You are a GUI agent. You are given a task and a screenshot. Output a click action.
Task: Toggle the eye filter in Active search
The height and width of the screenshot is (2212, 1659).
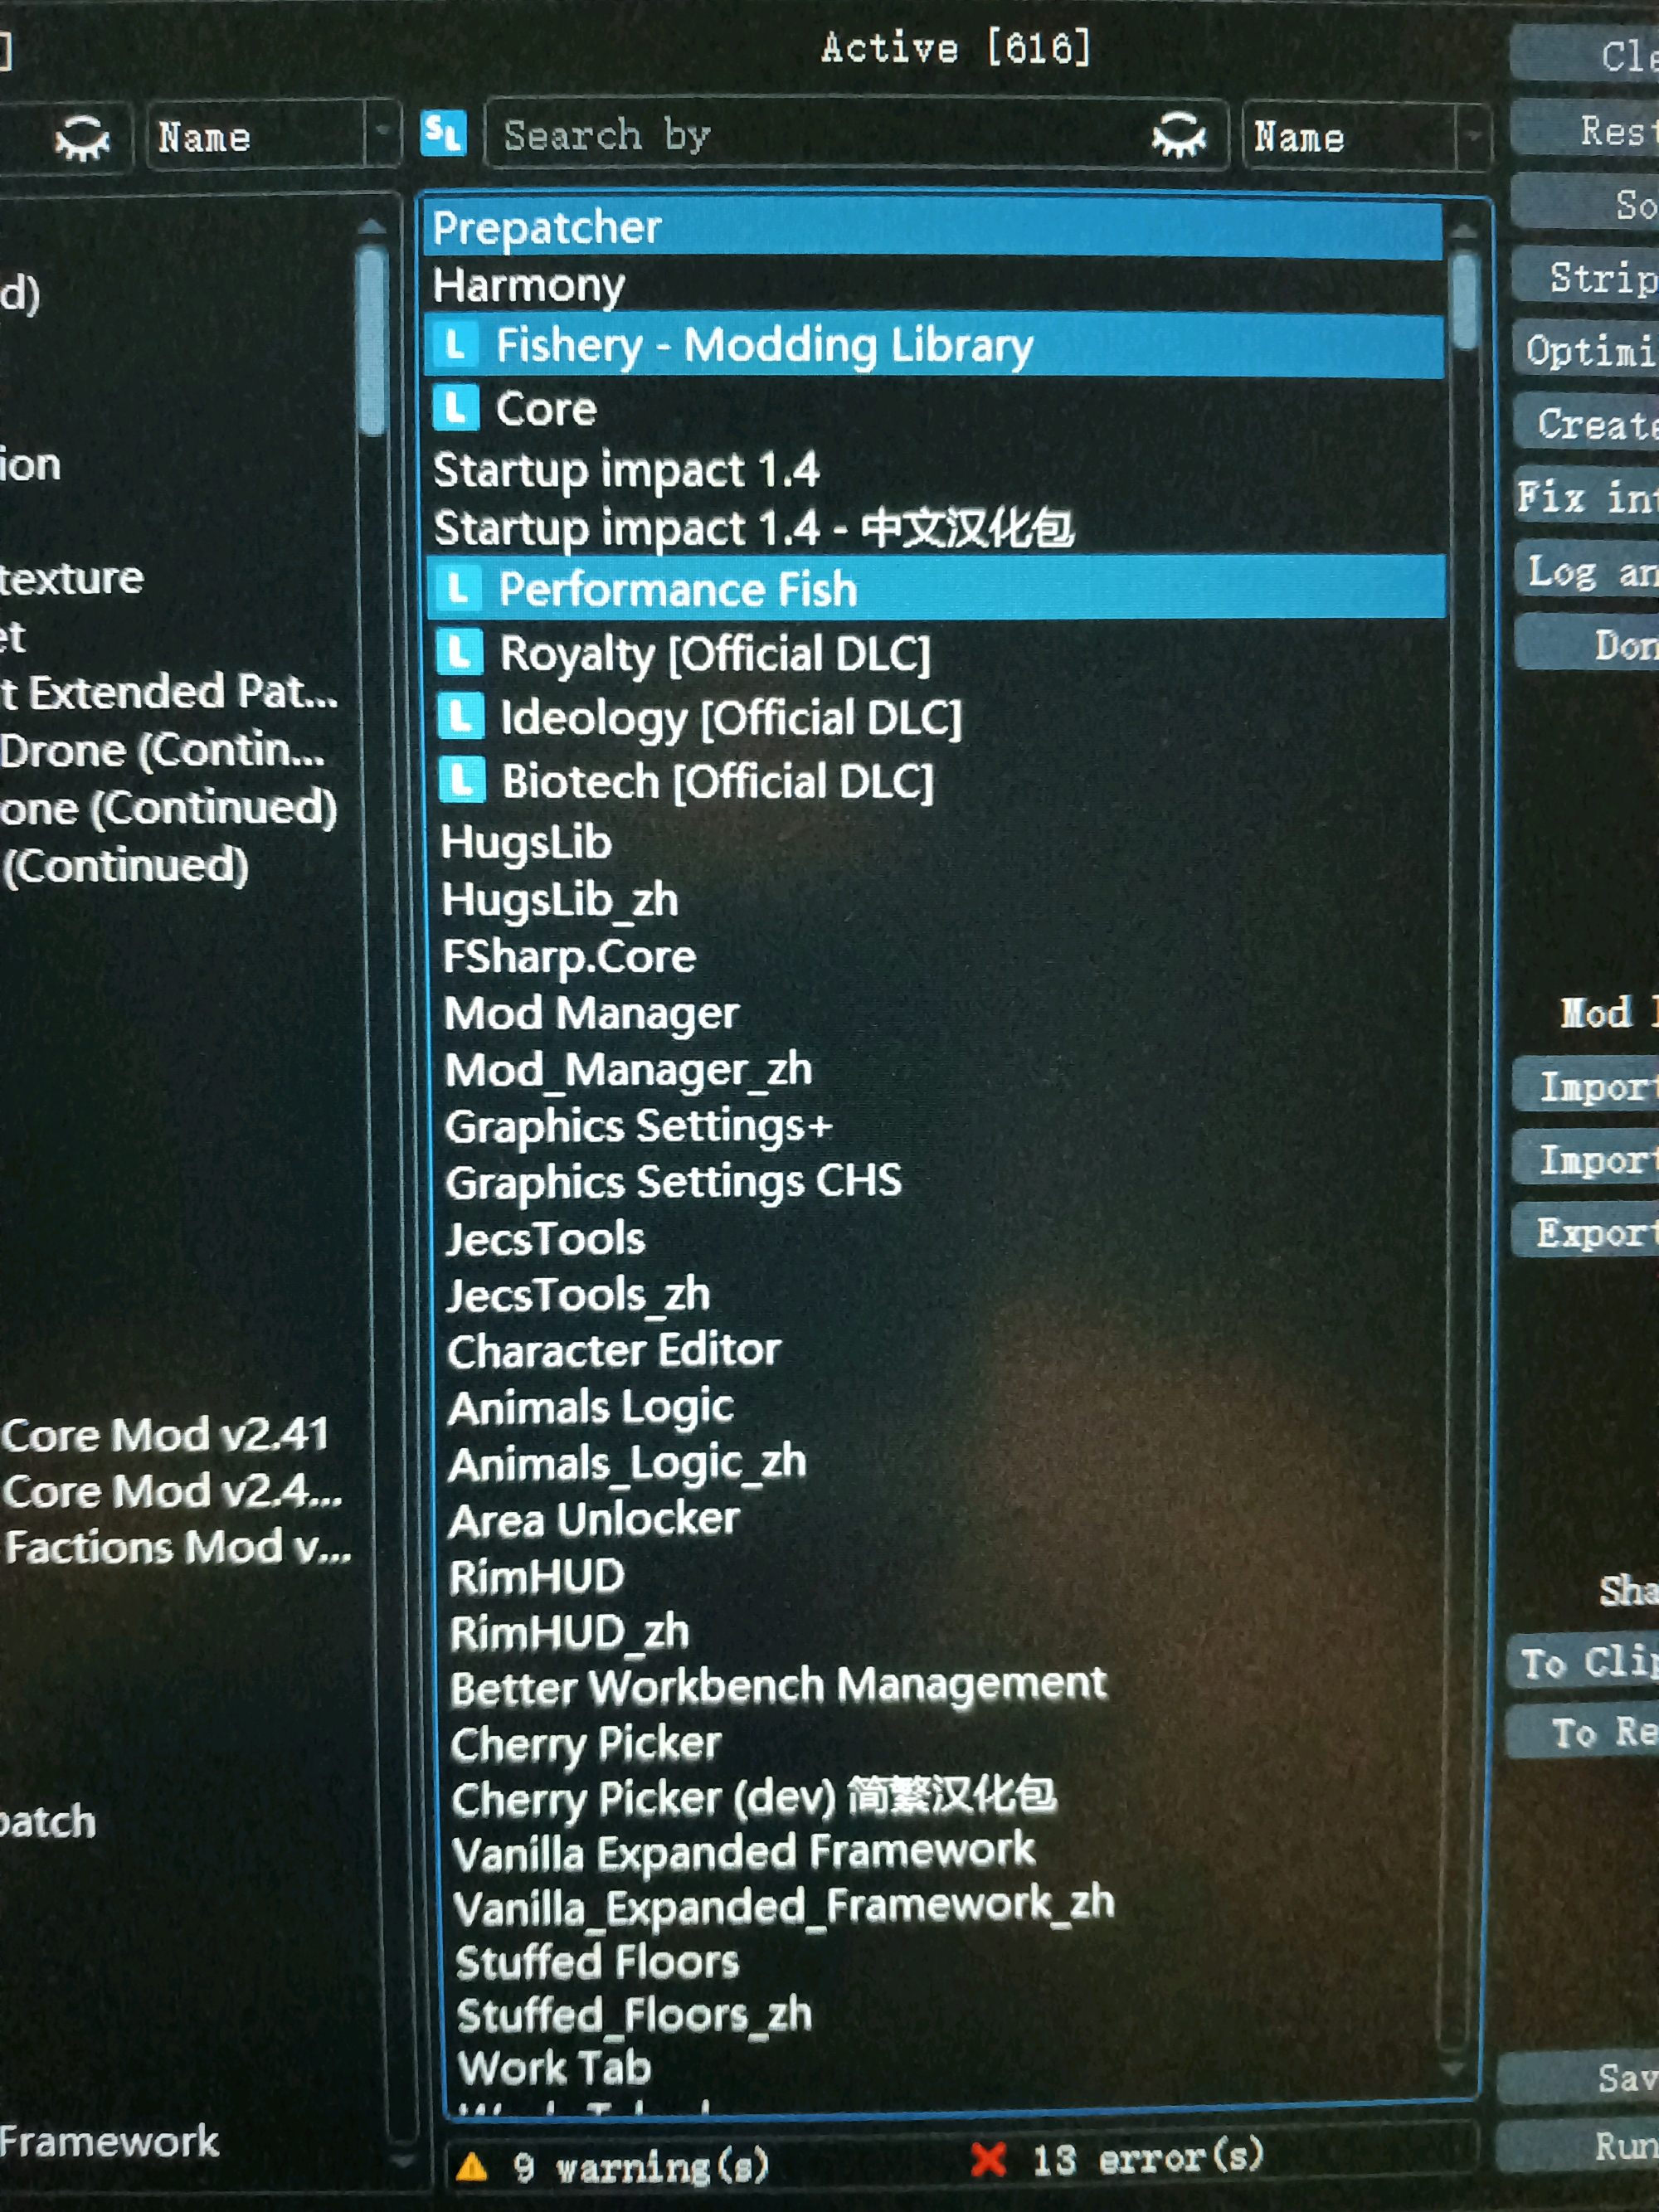click(1178, 134)
